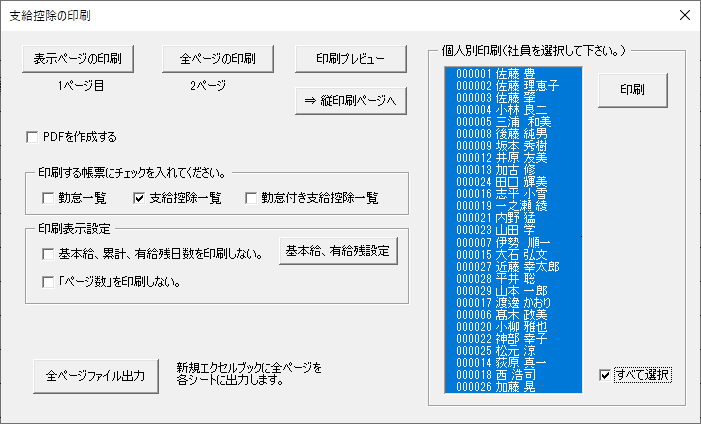The width and height of the screenshot is (701, 424).
Task: Go to 縦印刷ページへ
Action: point(350,101)
